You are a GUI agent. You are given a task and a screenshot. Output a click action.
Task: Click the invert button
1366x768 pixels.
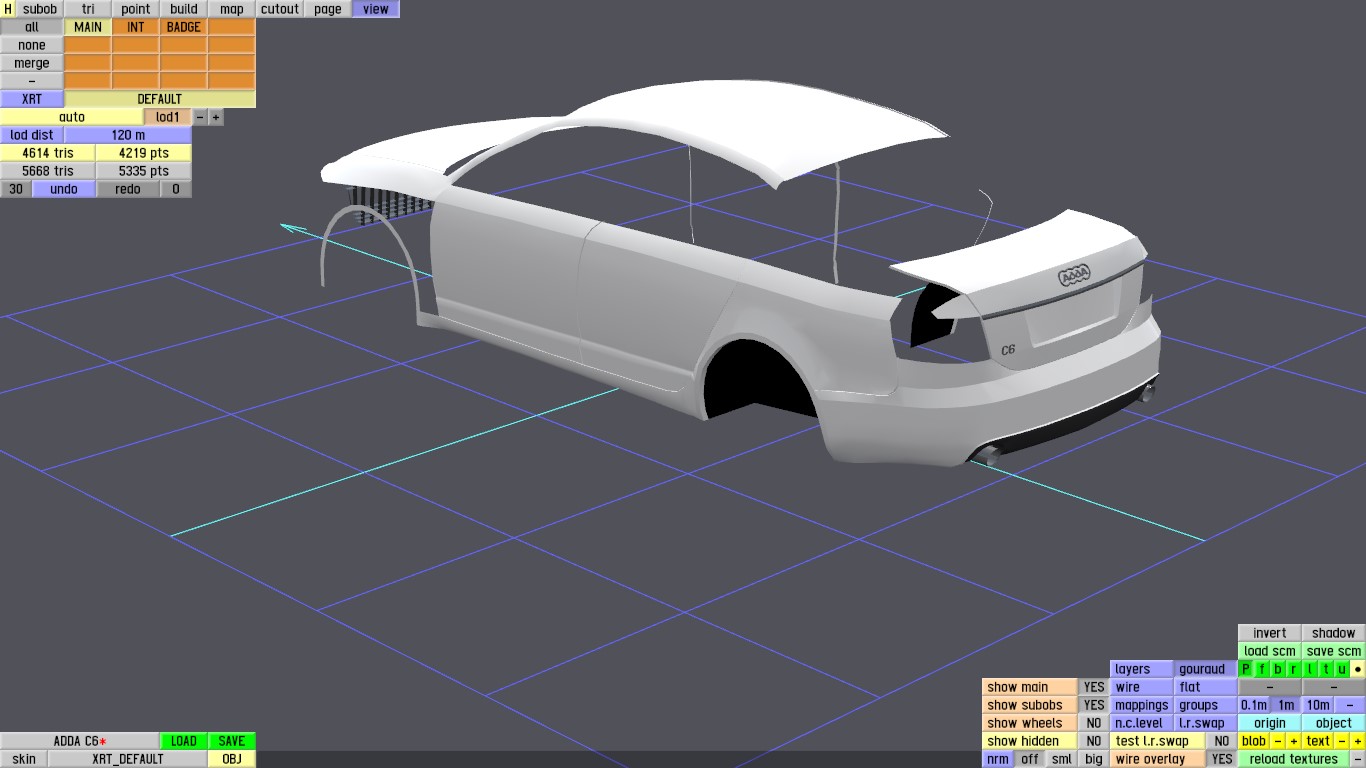pos(1270,633)
